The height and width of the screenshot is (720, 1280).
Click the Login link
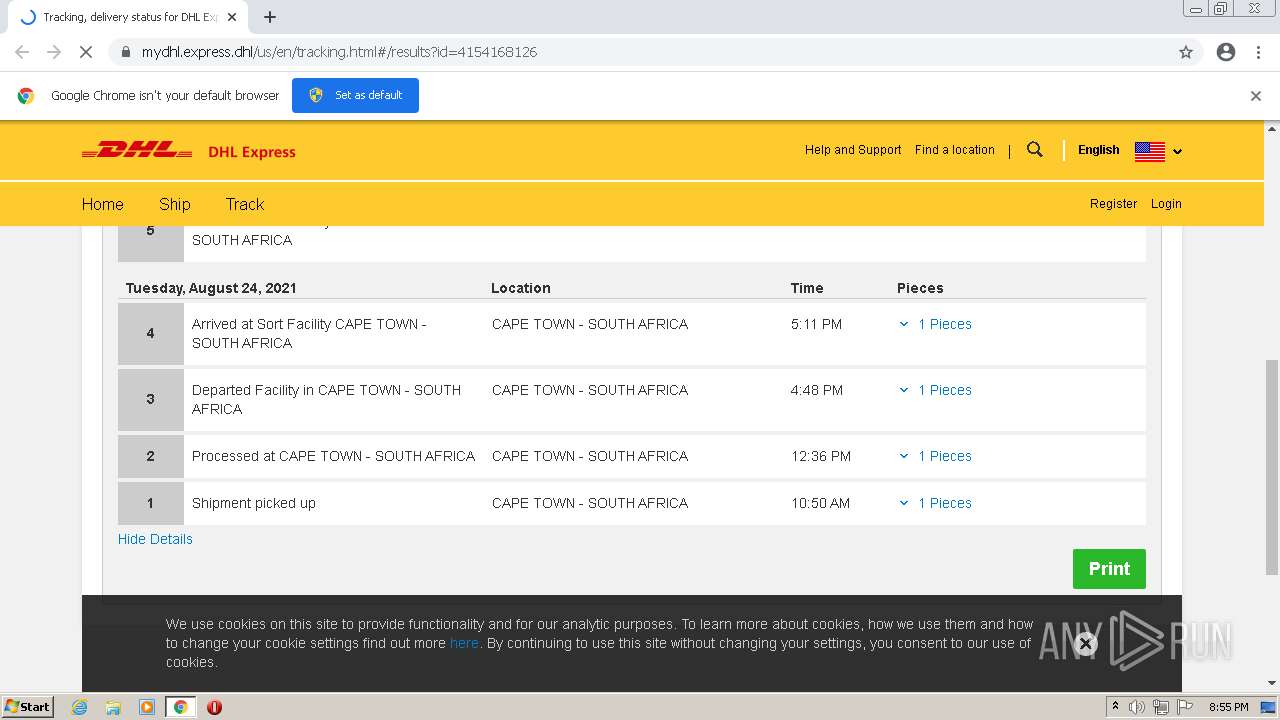1166,203
